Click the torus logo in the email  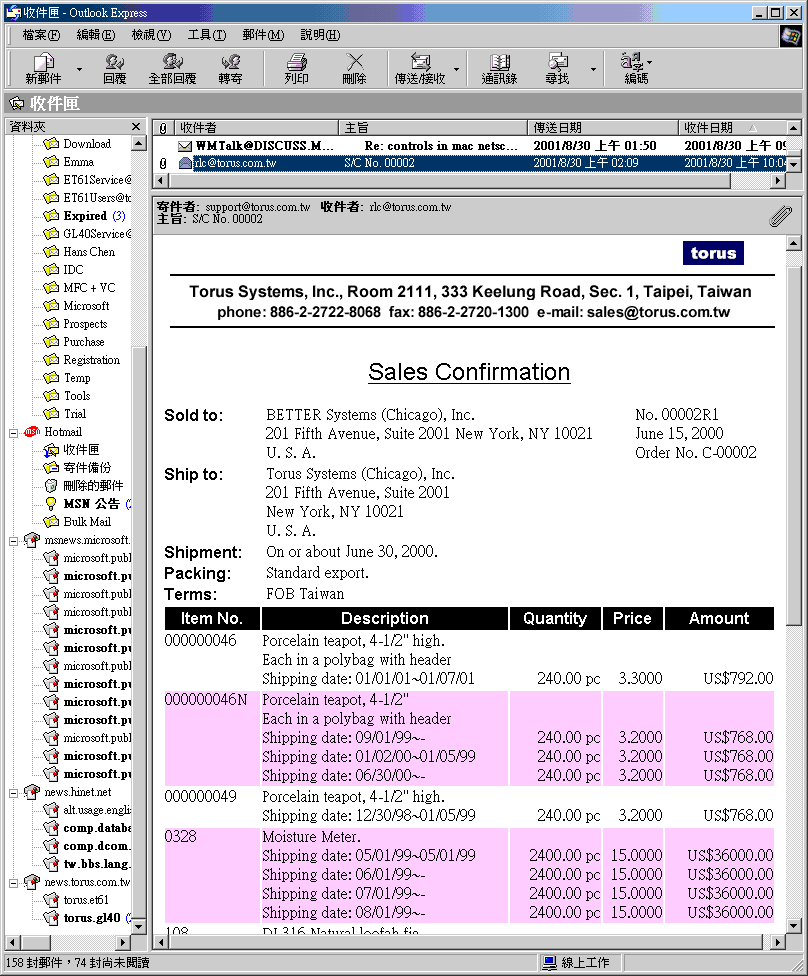coord(713,253)
